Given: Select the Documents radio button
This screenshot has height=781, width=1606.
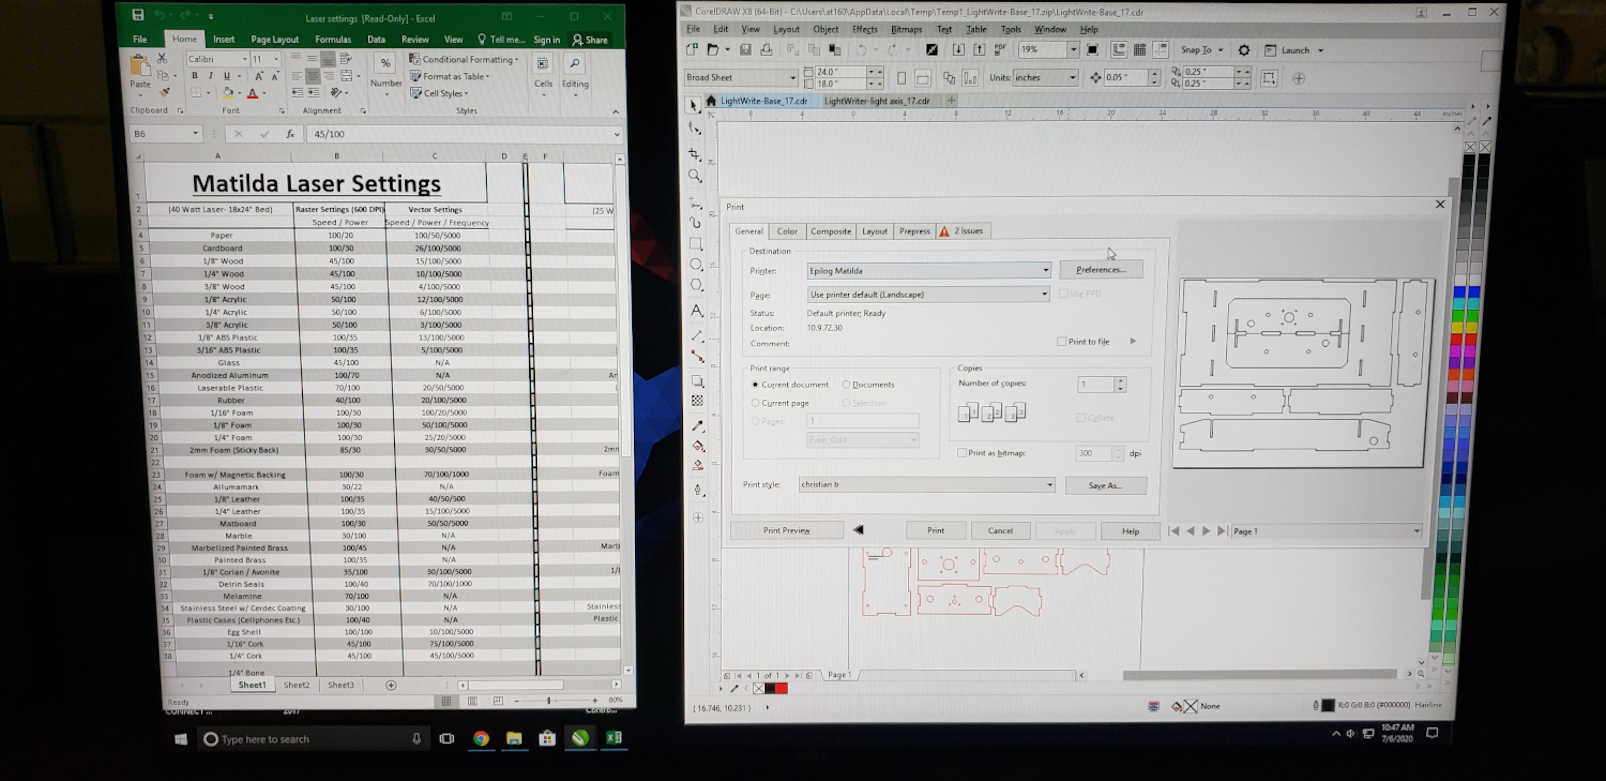Looking at the screenshot, I should pyautogui.click(x=846, y=385).
